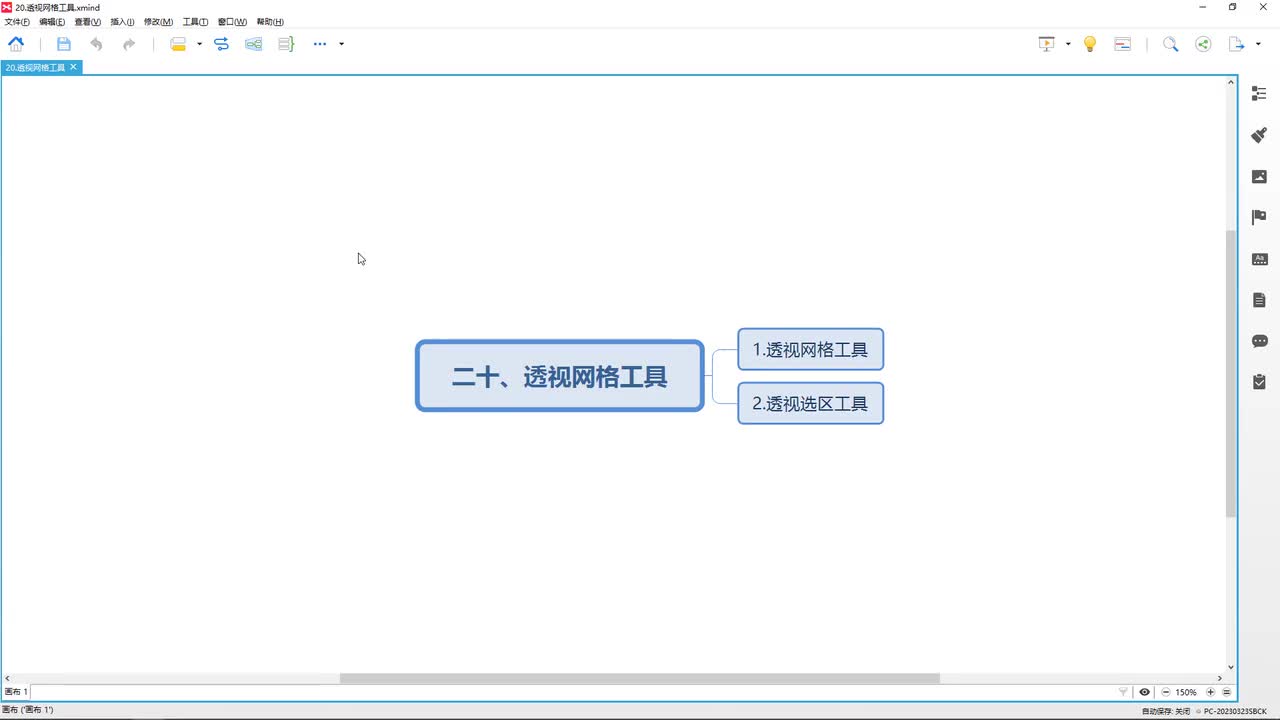Zoom in with the plus button
Screen dimensions: 1280x720
(1210, 692)
